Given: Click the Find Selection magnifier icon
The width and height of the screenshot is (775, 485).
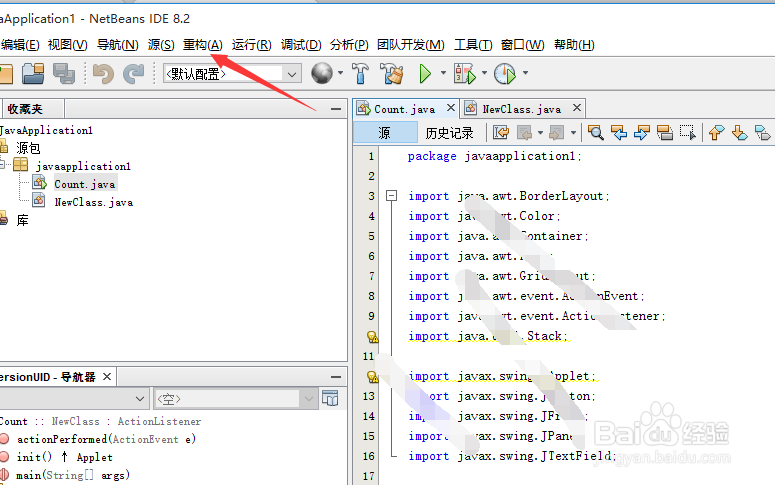Looking at the screenshot, I should [596, 132].
